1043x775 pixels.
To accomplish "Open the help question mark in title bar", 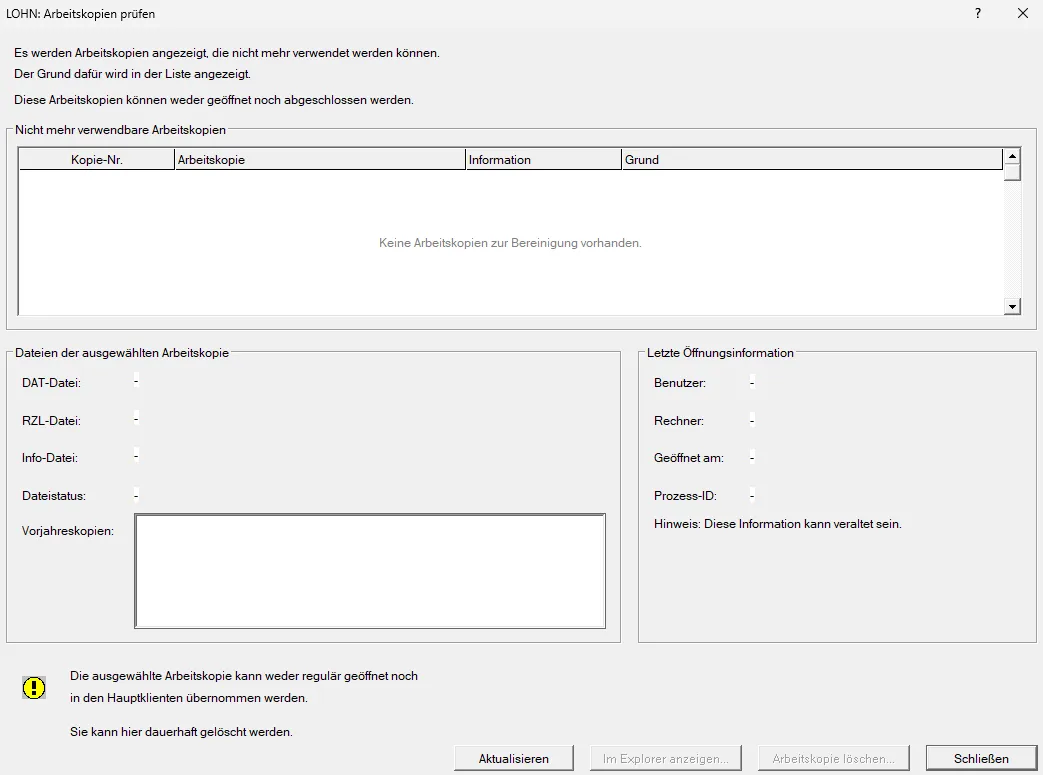I will click(978, 13).
